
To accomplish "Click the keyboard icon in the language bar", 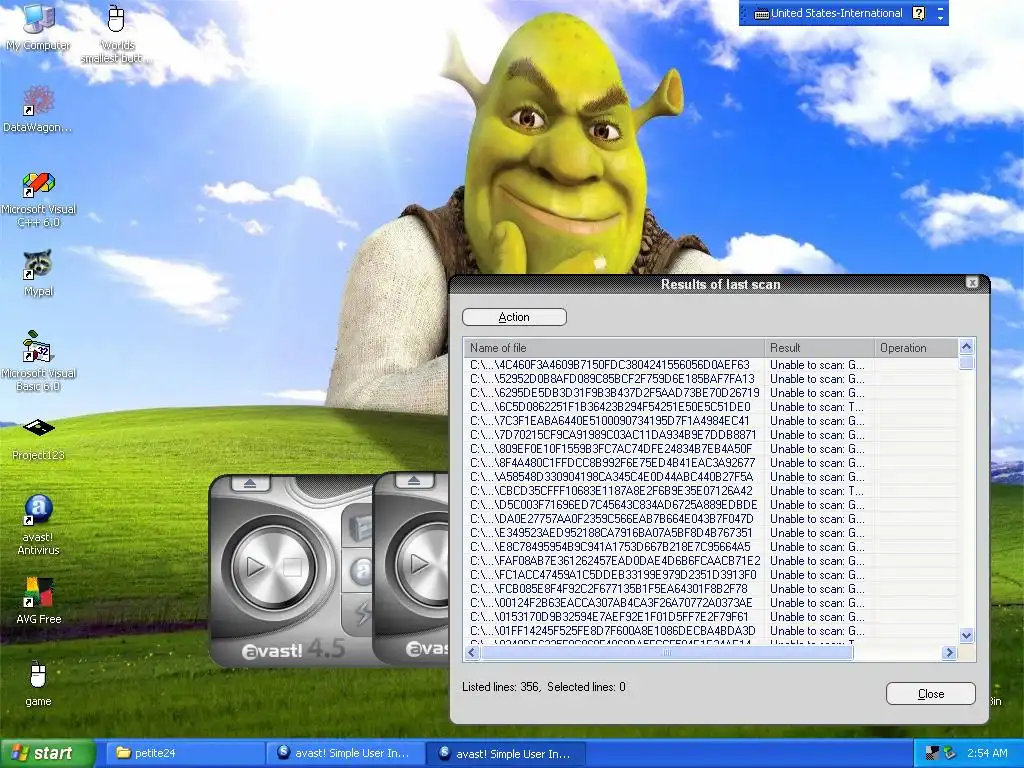I will [761, 14].
